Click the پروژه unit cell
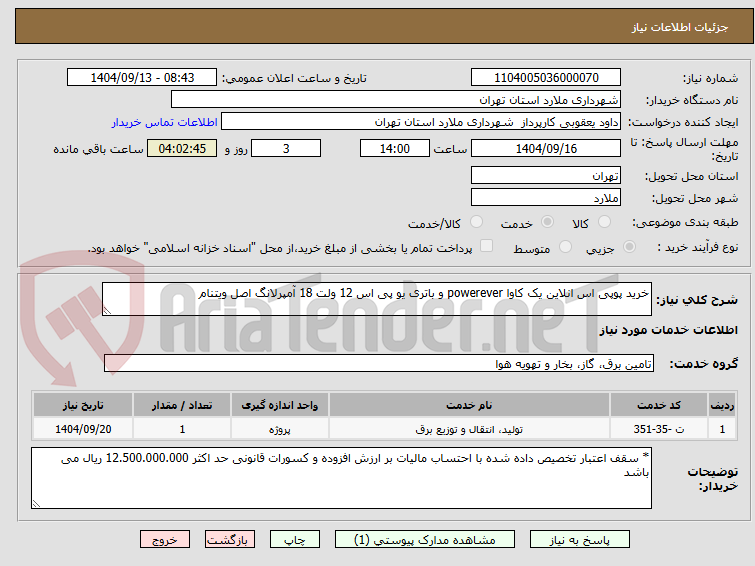The image size is (755, 566). [280, 429]
